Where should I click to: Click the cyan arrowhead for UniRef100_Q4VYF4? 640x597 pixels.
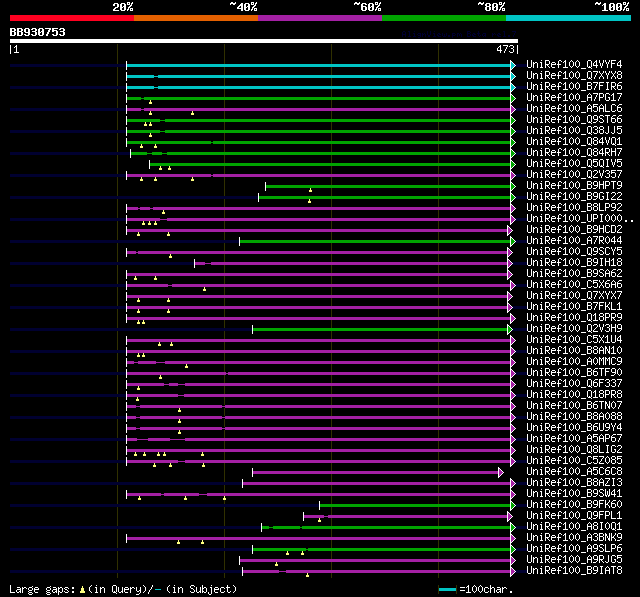[x=513, y=65]
